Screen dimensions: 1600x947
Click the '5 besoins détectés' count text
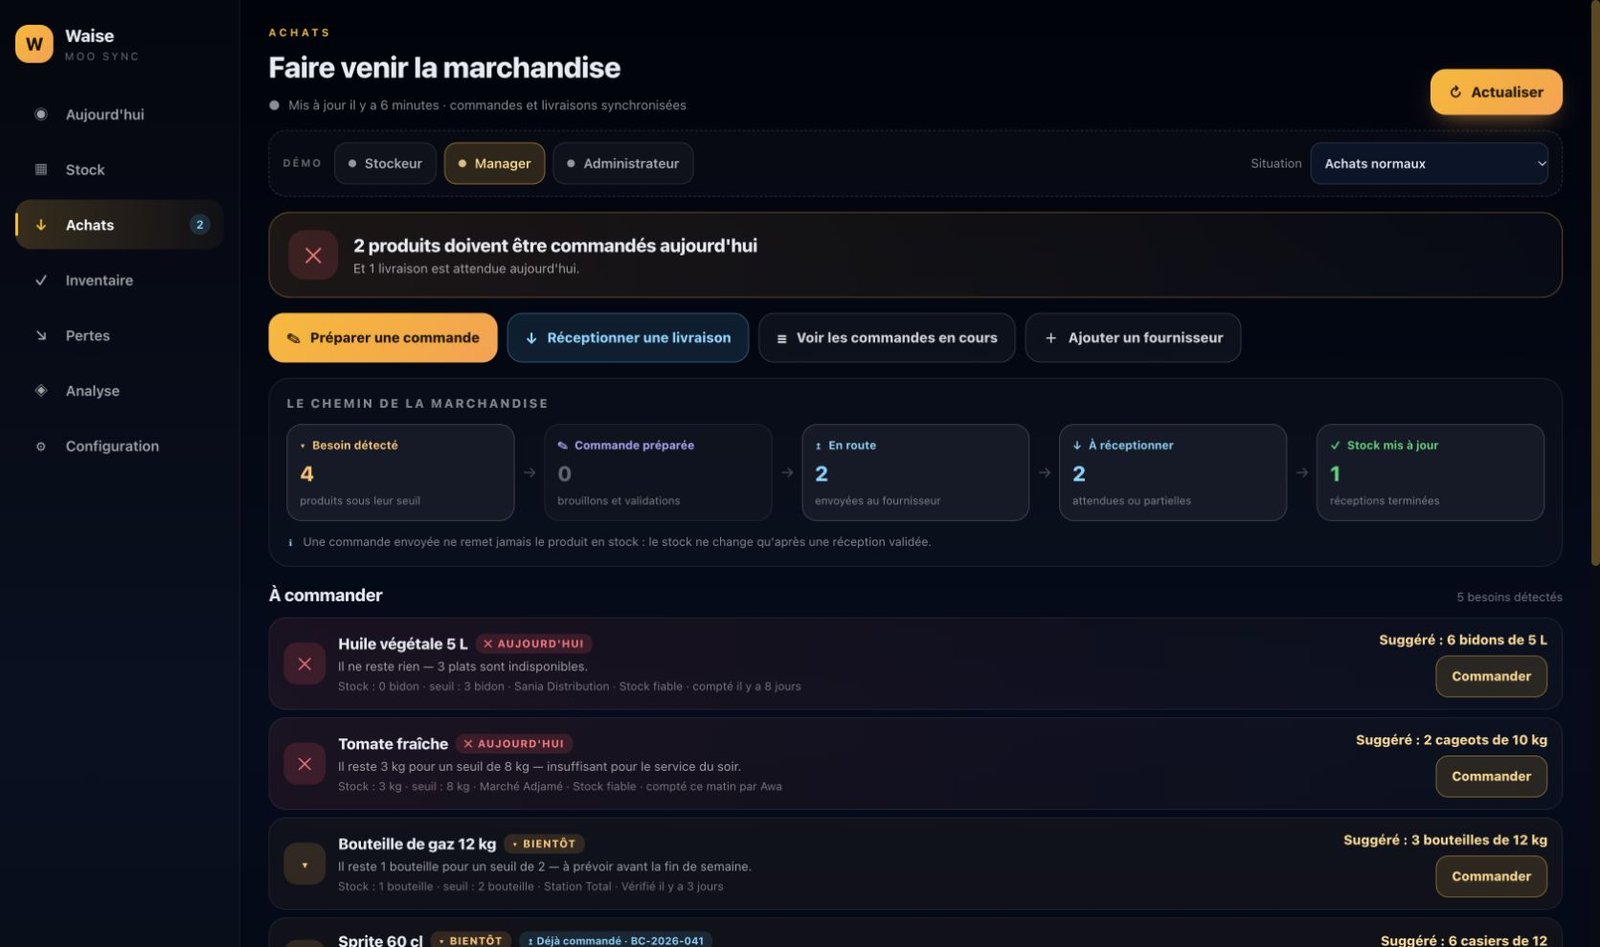[x=1509, y=597]
